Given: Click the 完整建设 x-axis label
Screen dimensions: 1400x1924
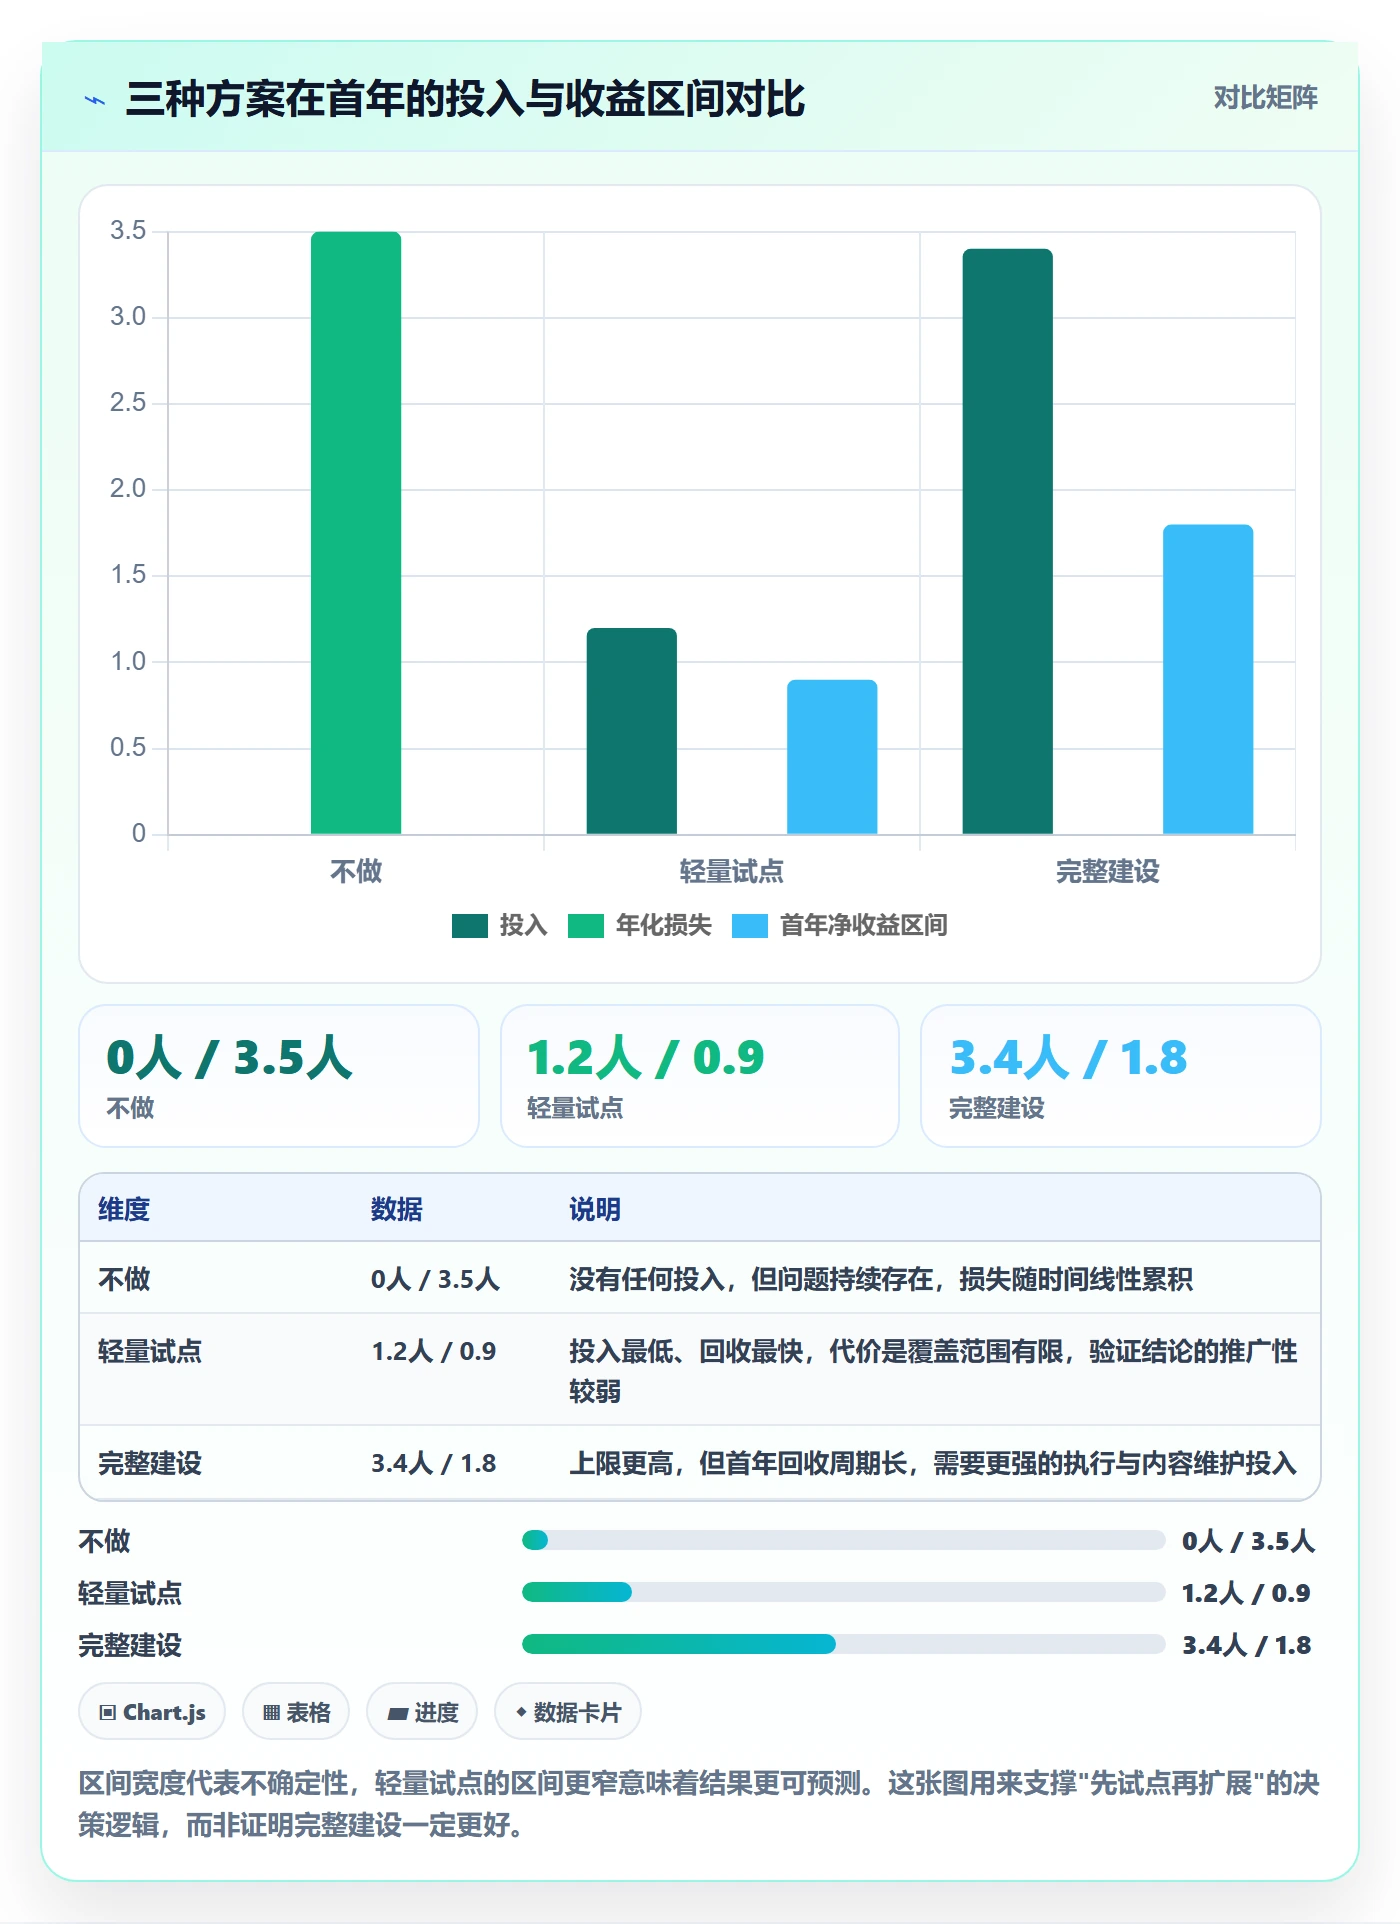Looking at the screenshot, I should pos(1108,871).
